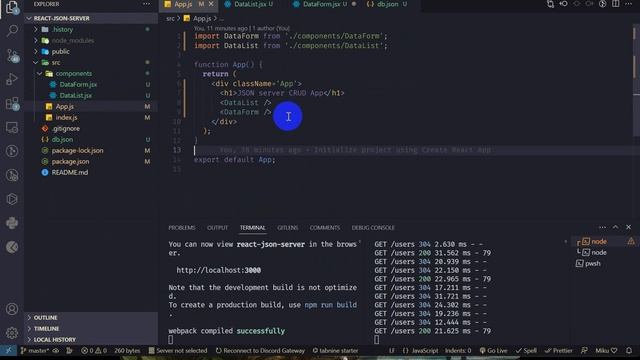The width and height of the screenshot is (640, 360).
Task: Split the editor to the right
Action: [616, 4]
